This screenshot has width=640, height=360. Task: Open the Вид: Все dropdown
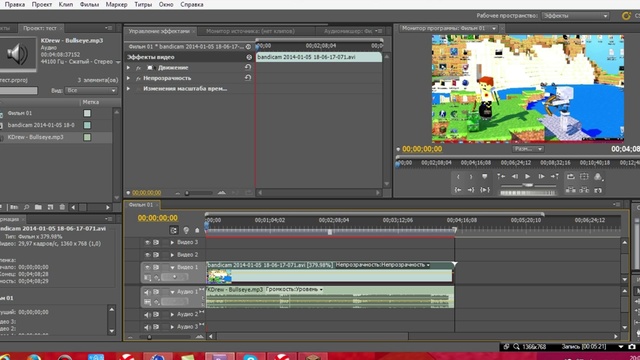click(91, 90)
